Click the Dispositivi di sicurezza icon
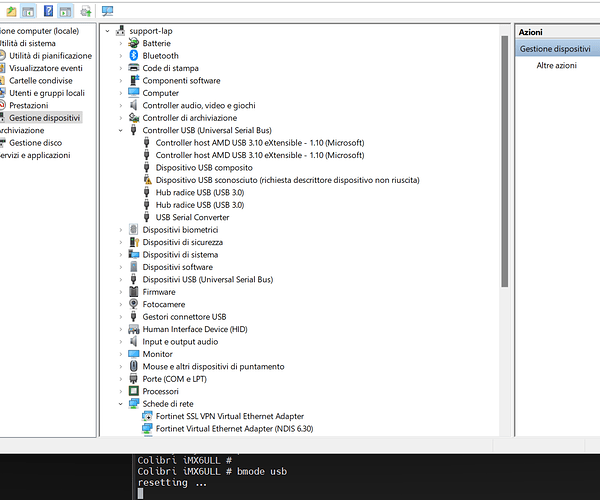 (x=134, y=242)
